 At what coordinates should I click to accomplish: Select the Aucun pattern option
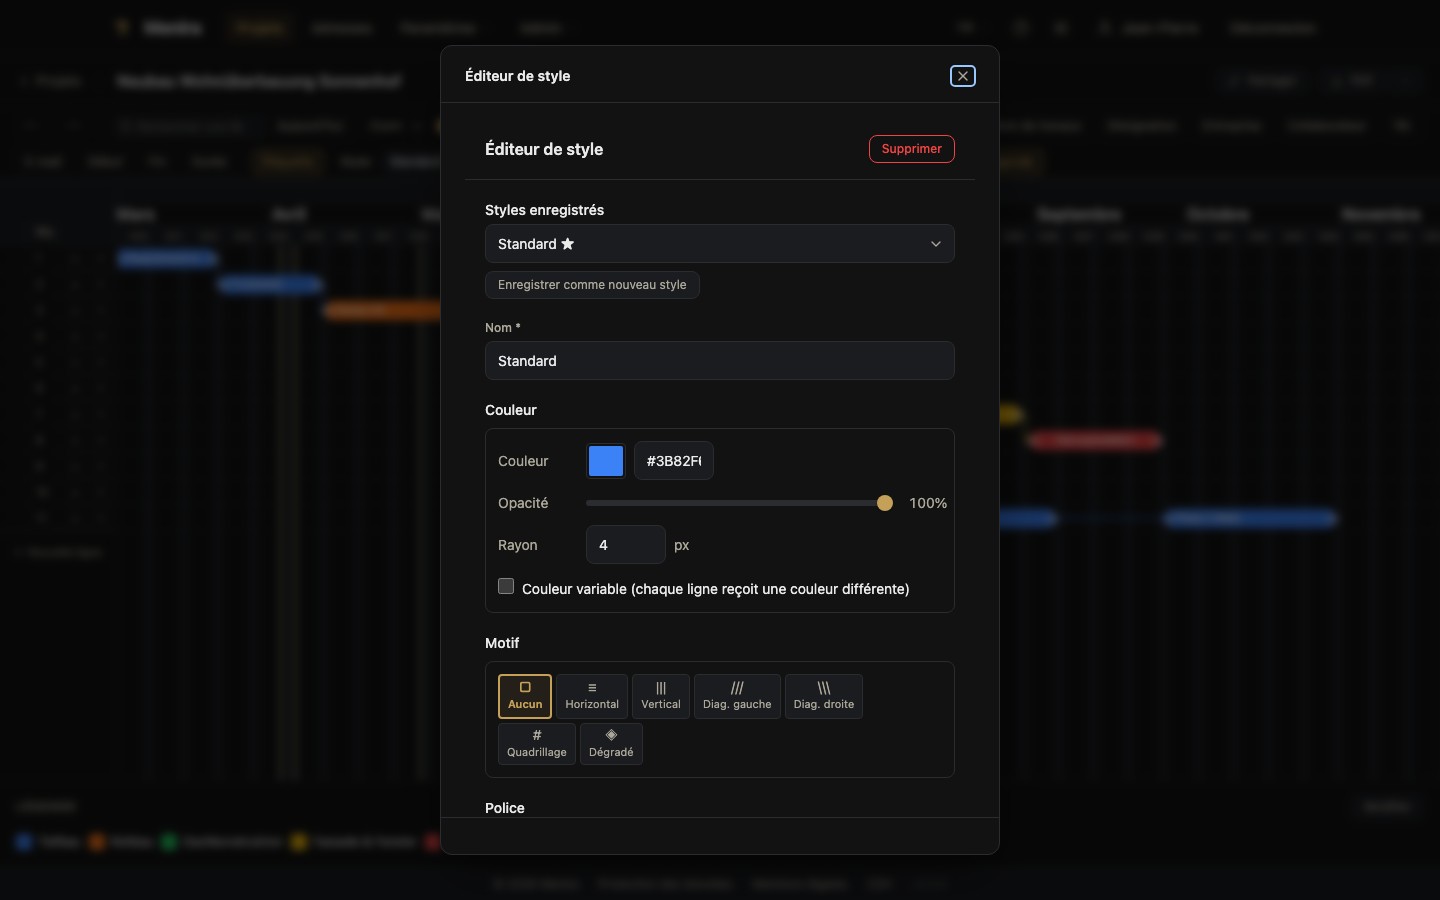pos(525,696)
